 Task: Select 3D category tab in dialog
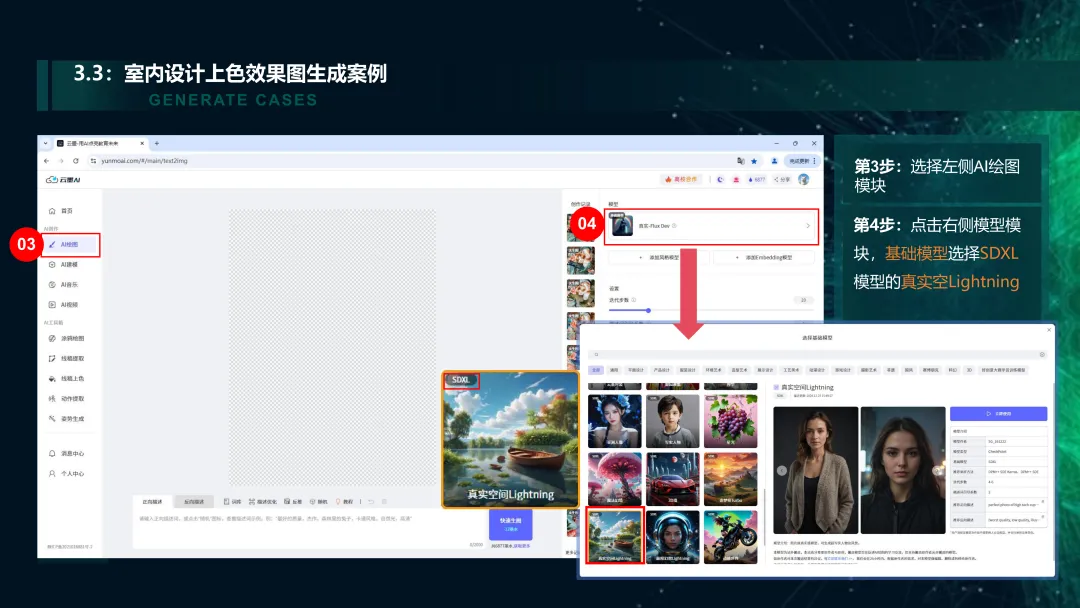(x=969, y=370)
